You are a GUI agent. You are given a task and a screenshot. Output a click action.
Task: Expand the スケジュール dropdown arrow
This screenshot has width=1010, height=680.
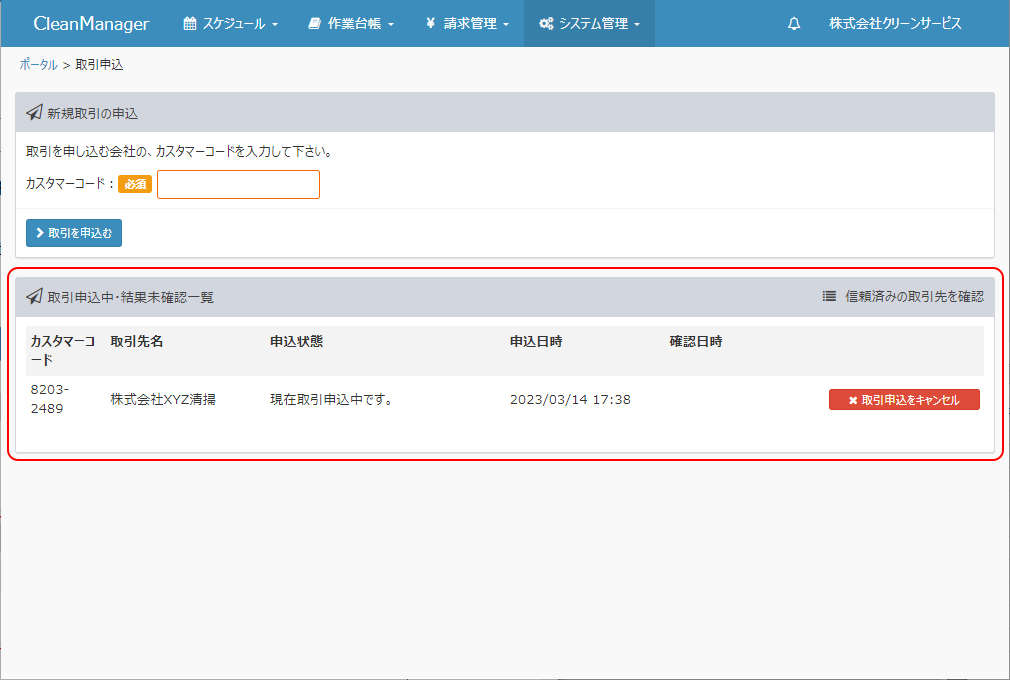(x=275, y=25)
